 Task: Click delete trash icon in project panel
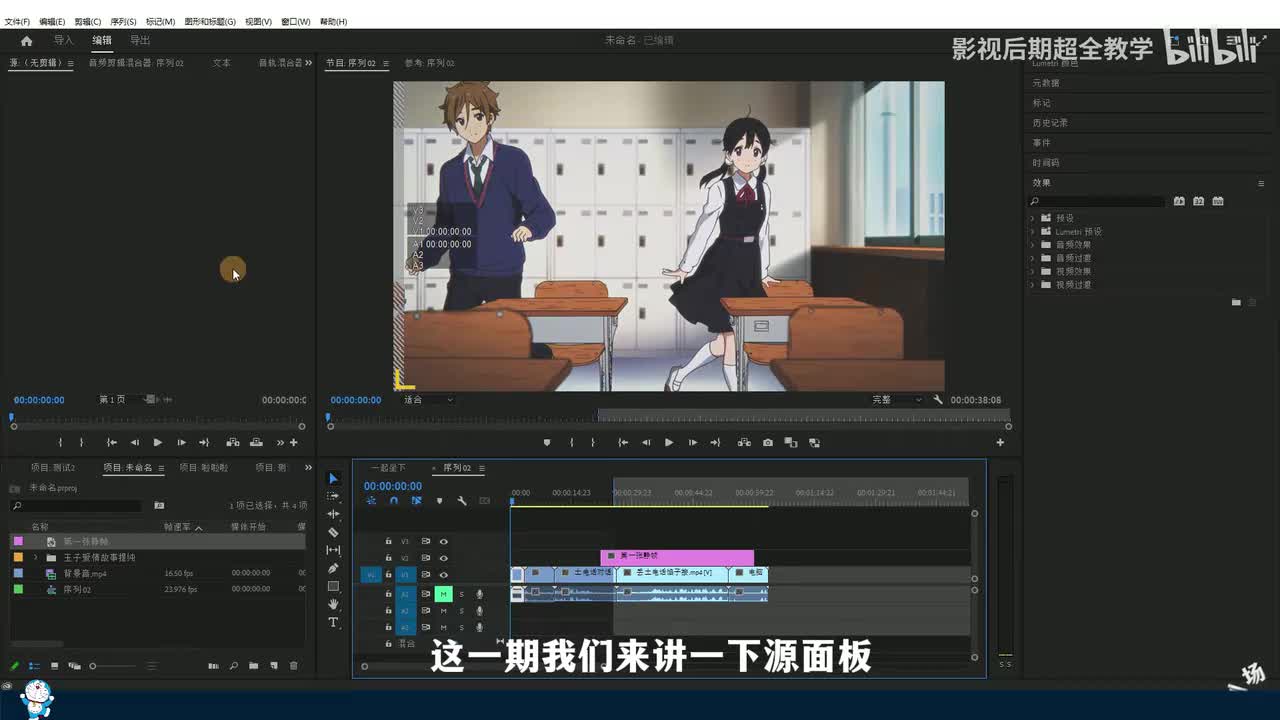293,666
